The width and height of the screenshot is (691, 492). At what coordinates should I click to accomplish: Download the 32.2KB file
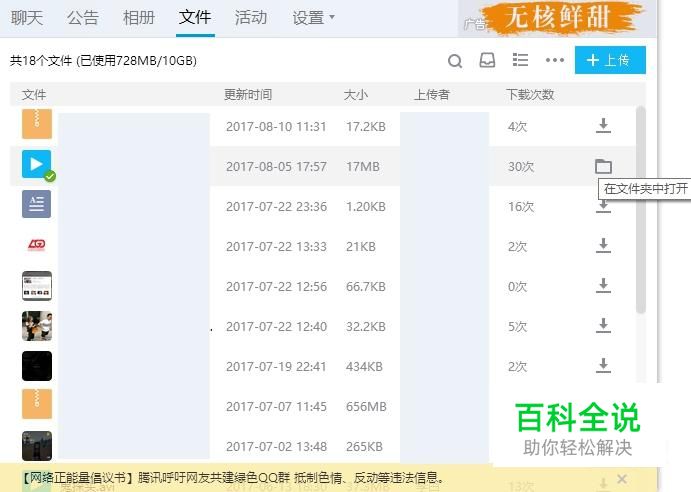[x=603, y=326]
